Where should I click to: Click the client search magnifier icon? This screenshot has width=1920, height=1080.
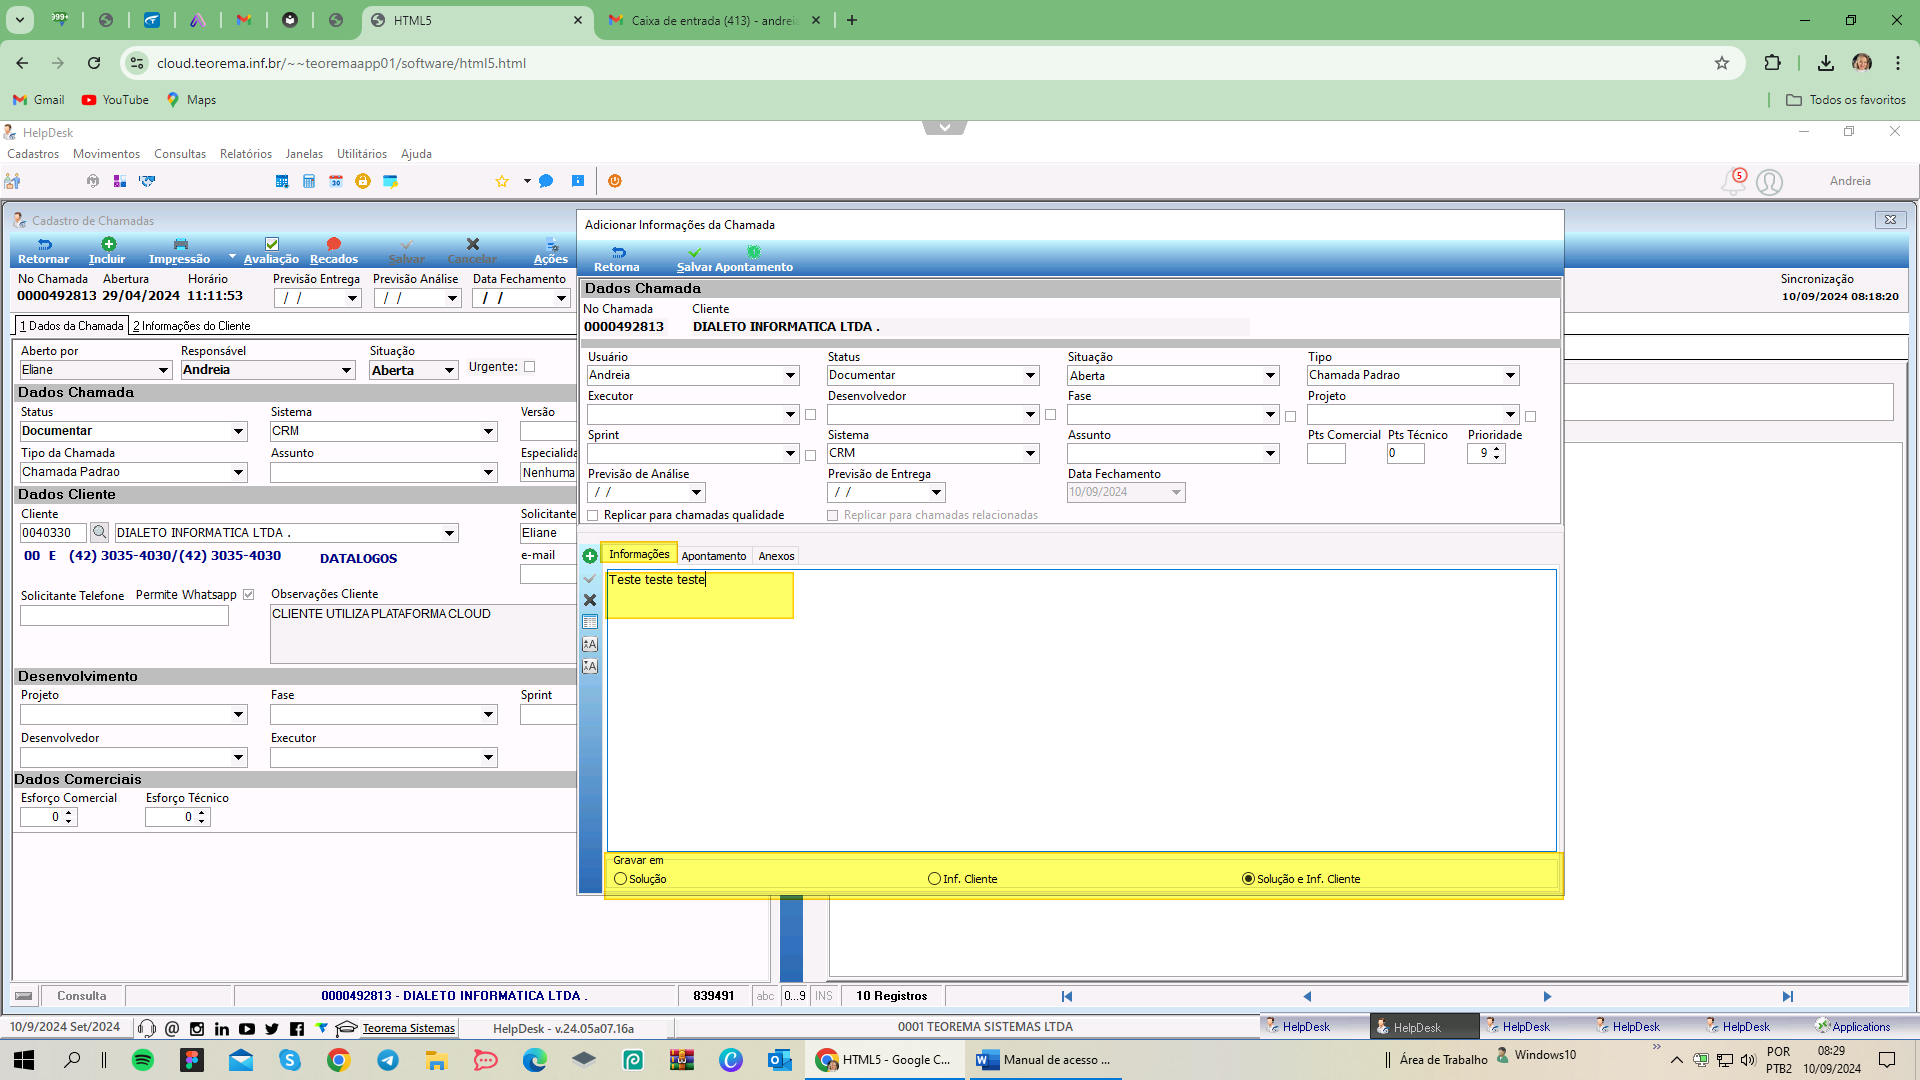pyautogui.click(x=99, y=533)
